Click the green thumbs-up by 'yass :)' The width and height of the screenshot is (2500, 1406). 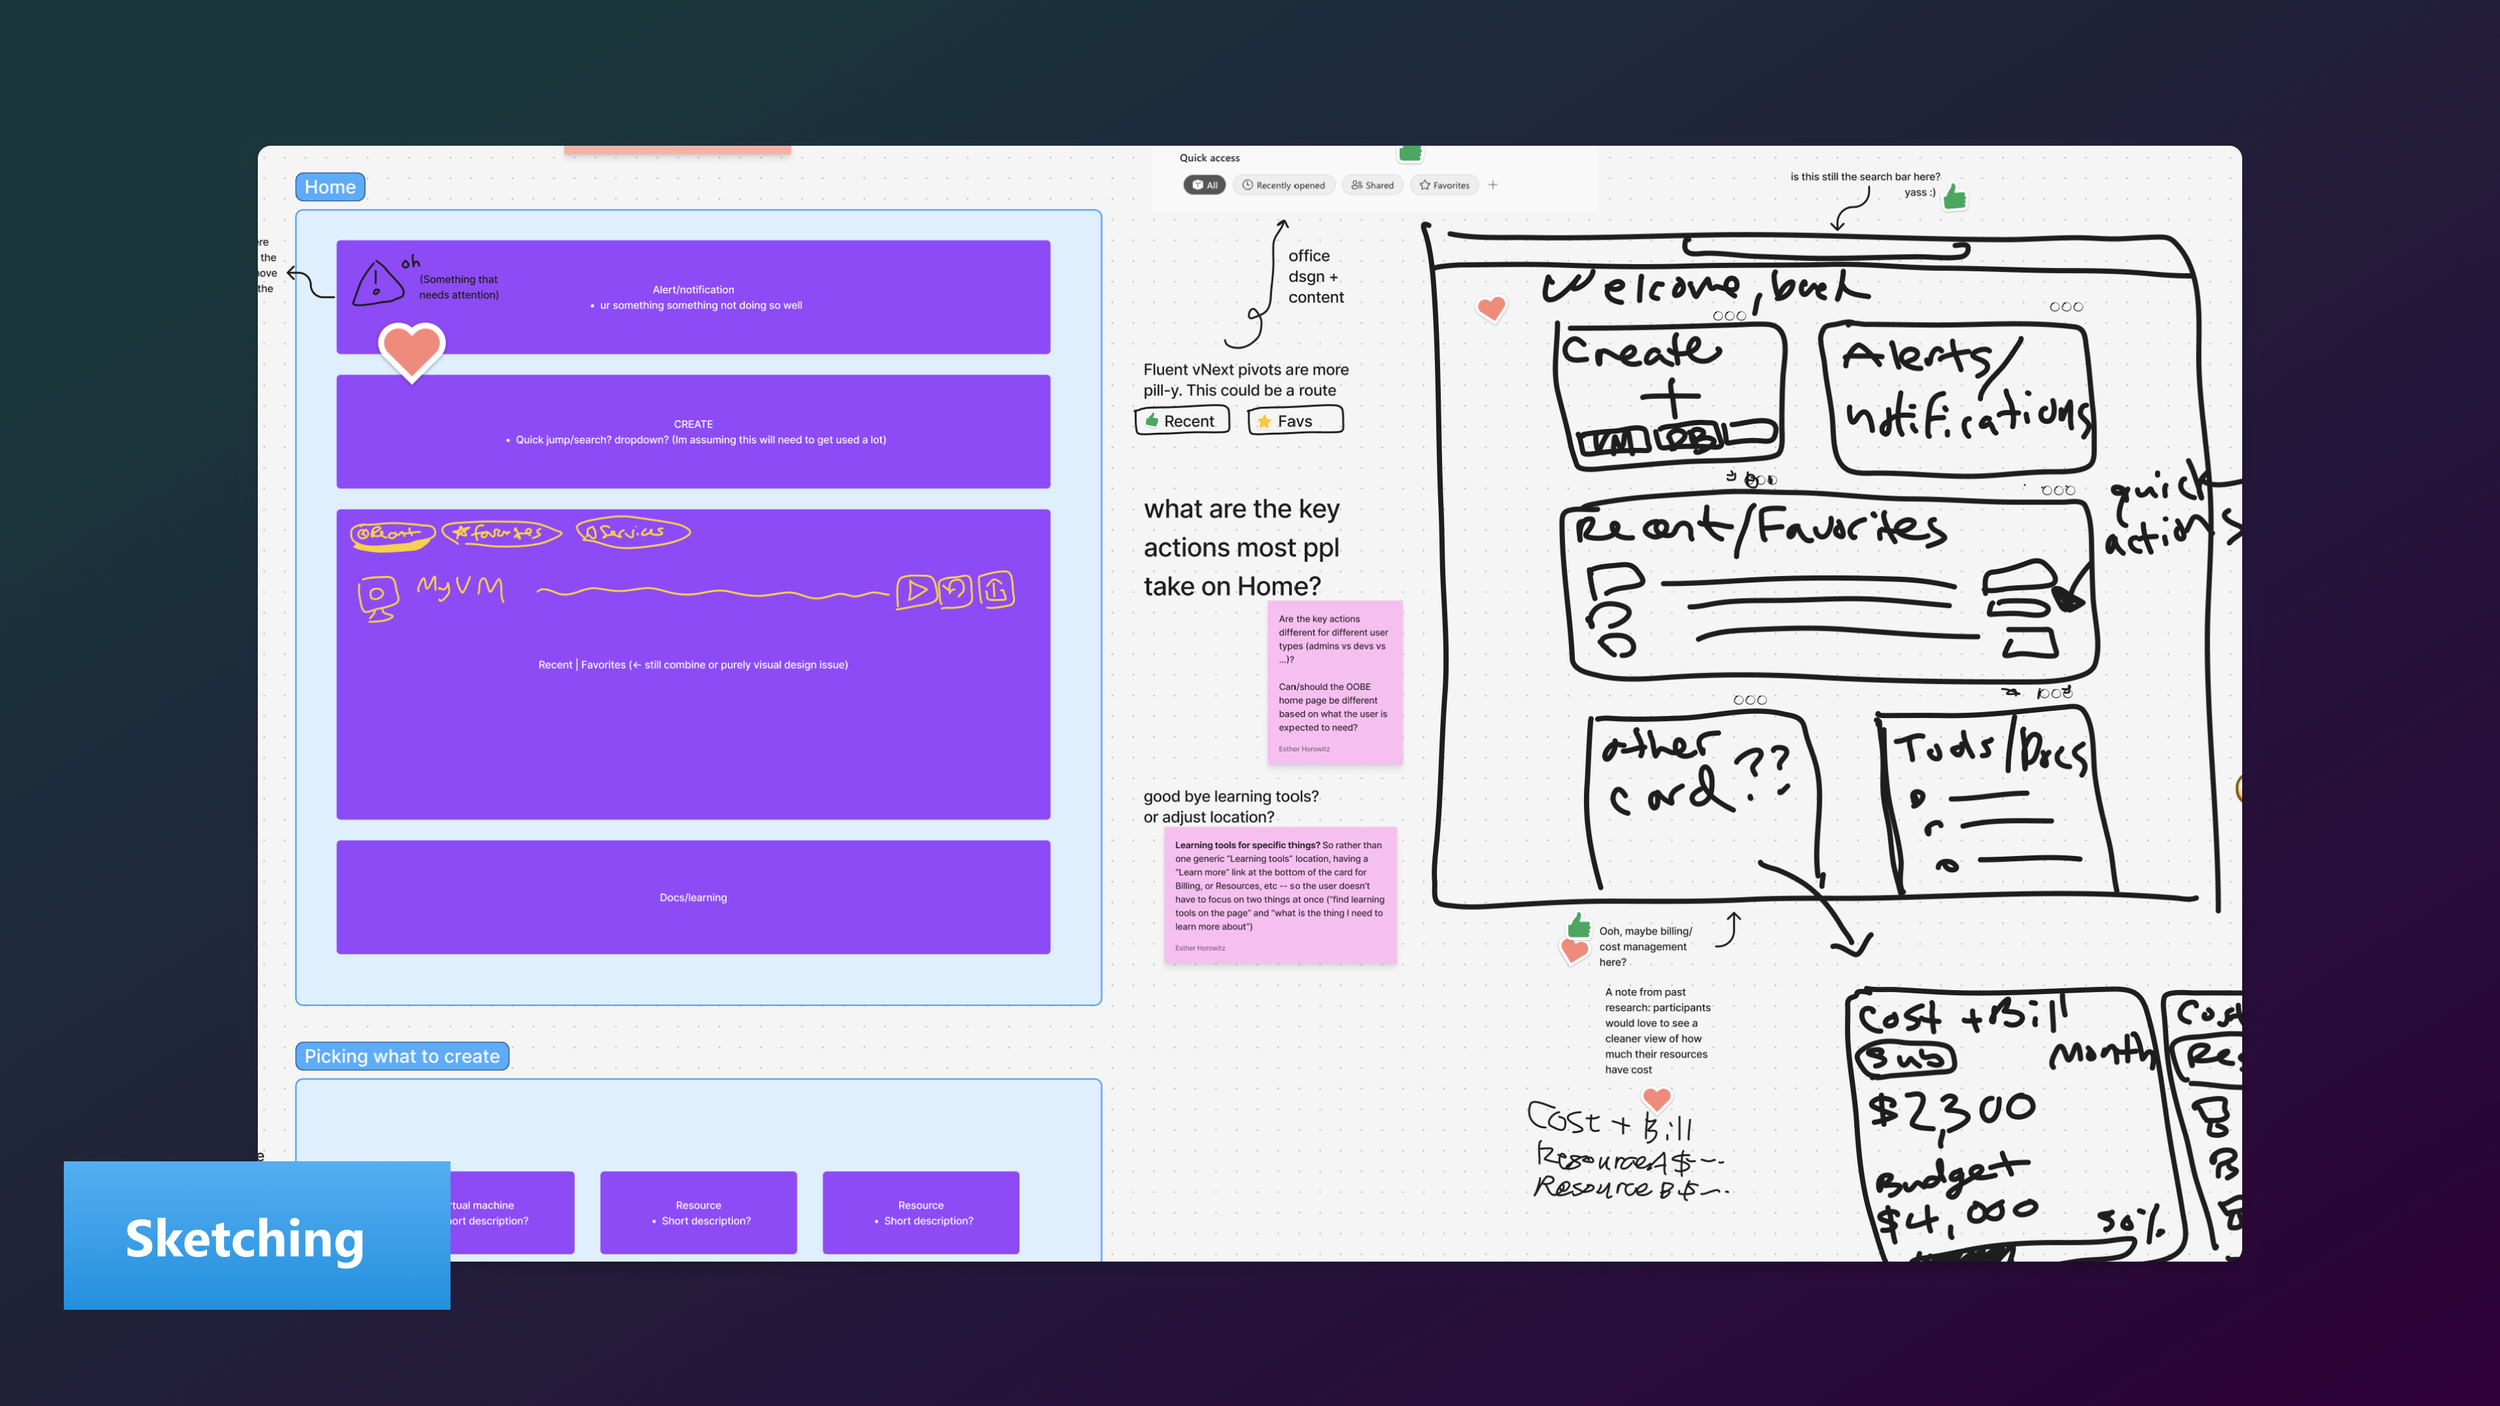click(x=1954, y=198)
